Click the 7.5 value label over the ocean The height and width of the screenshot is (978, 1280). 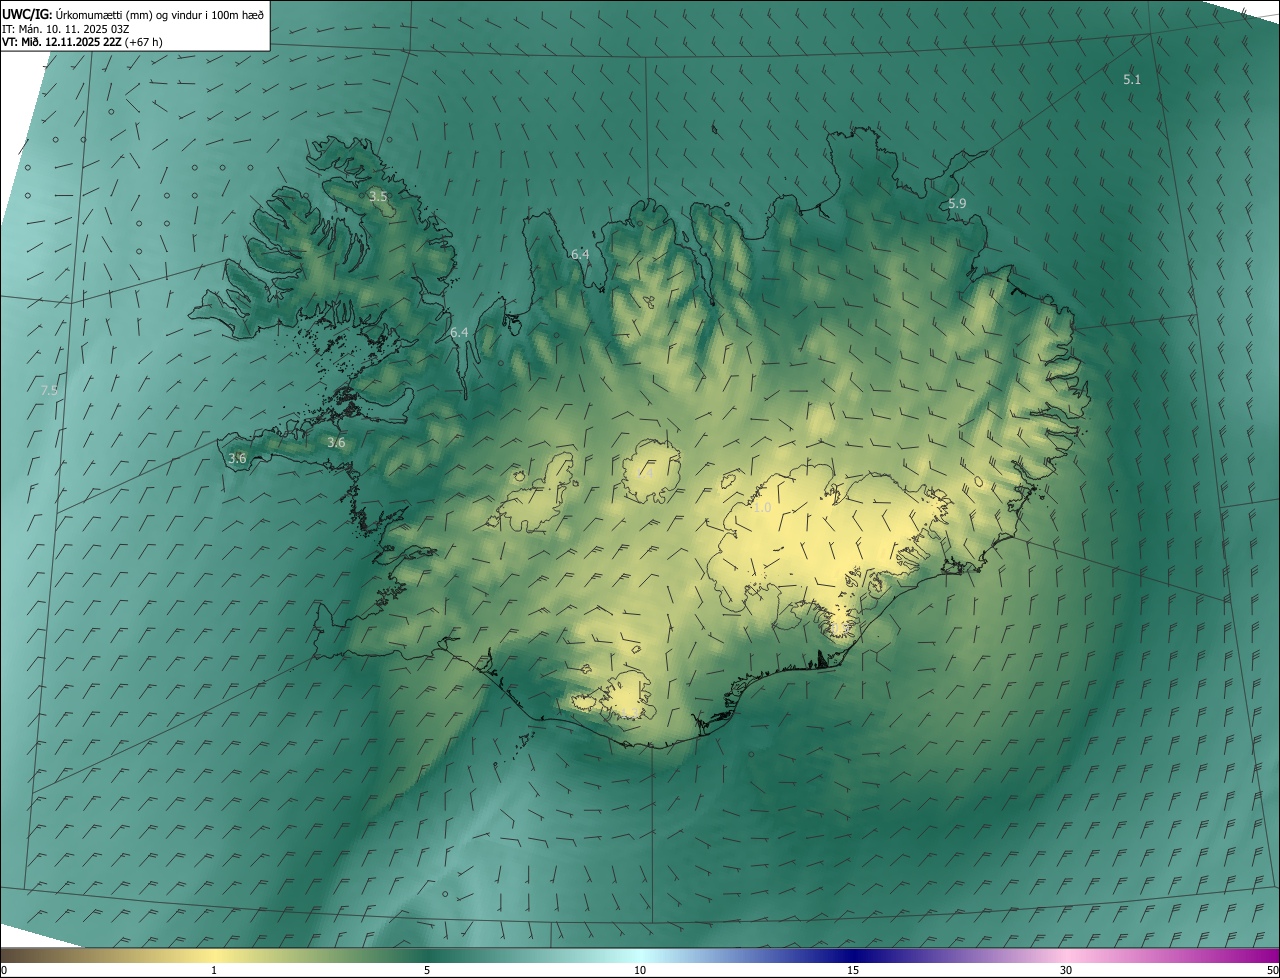pos(49,390)
